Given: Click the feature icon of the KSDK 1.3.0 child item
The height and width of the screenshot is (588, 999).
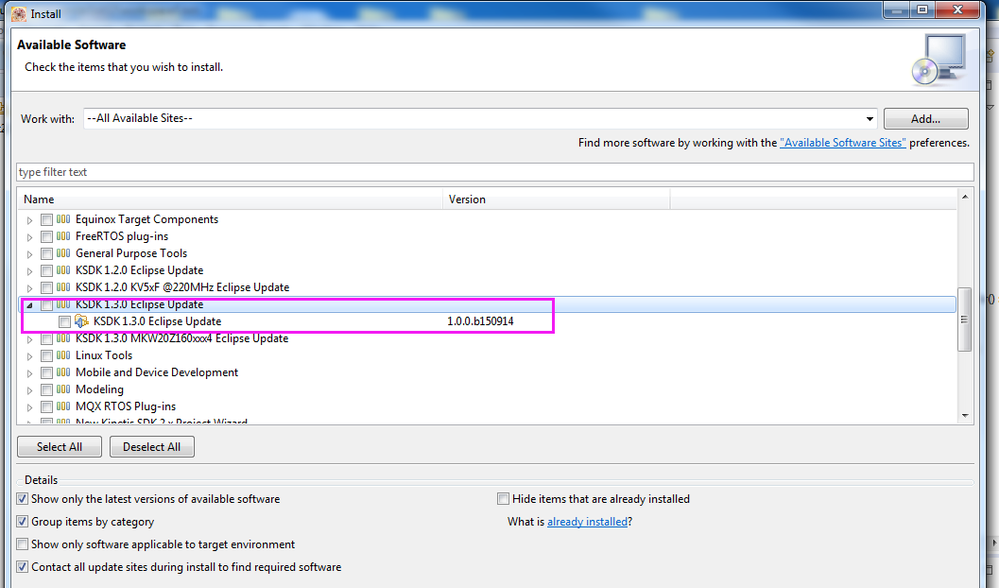Looking at the screenshot, I should [x=82, y=321].
